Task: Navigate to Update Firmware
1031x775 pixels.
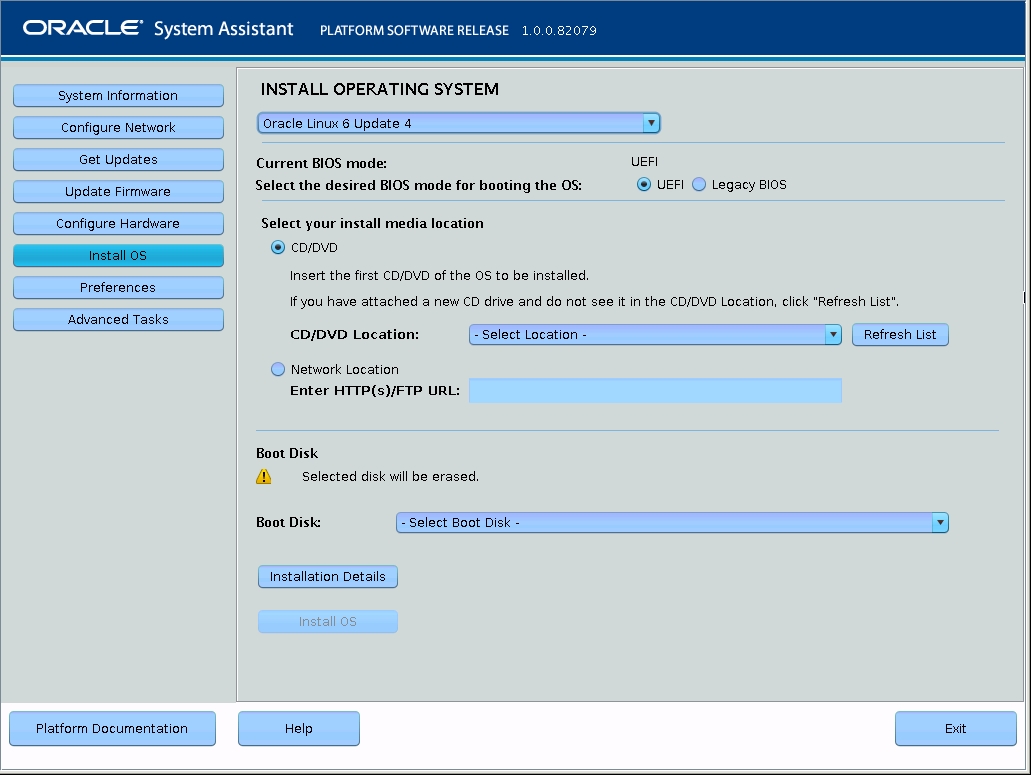Action: [118, 192]
